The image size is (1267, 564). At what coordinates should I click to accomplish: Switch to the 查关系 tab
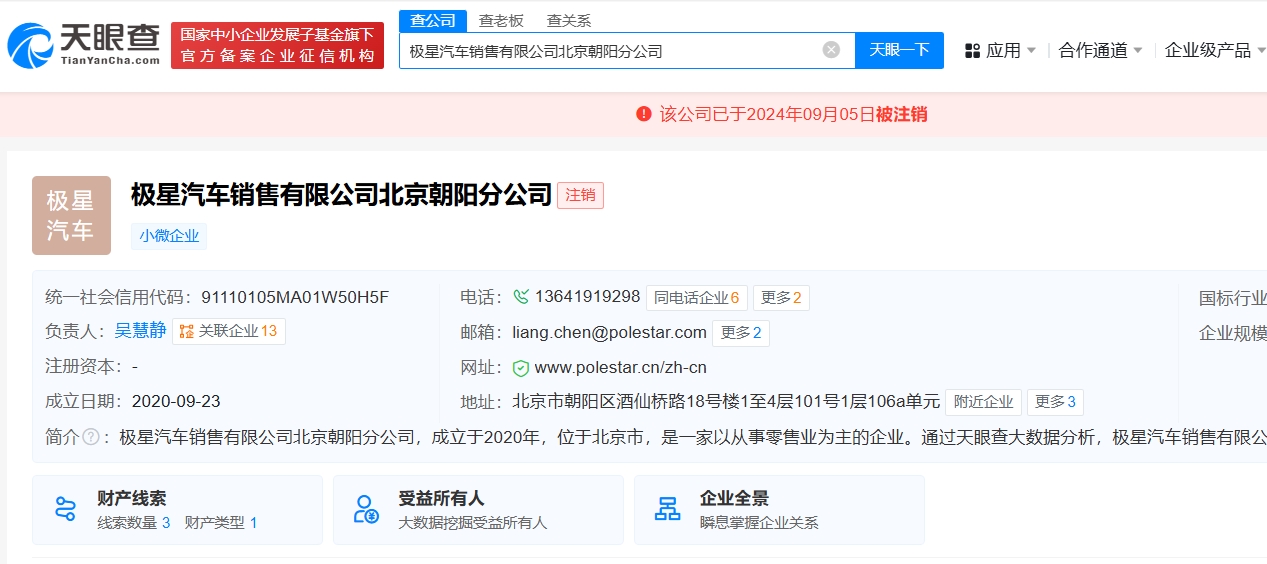(x=569, y=20)
